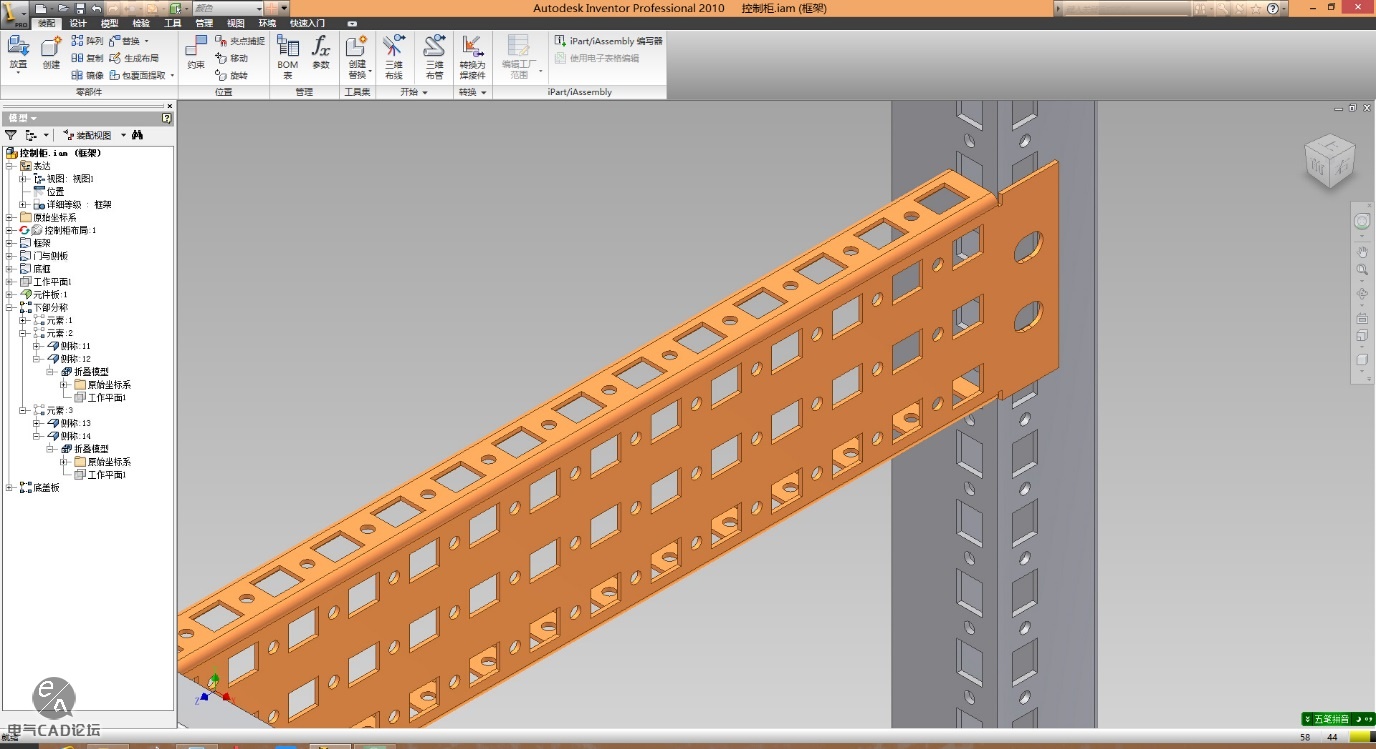Screen dimensions: 1376x749
Task: Click the 夹点捕捉 grip snap tool
Action: 240,41
